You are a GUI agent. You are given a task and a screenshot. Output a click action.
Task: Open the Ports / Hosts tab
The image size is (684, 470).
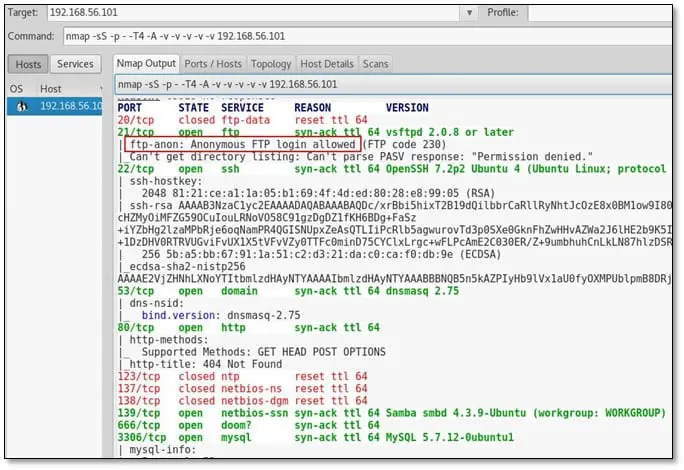pos(213,64)
